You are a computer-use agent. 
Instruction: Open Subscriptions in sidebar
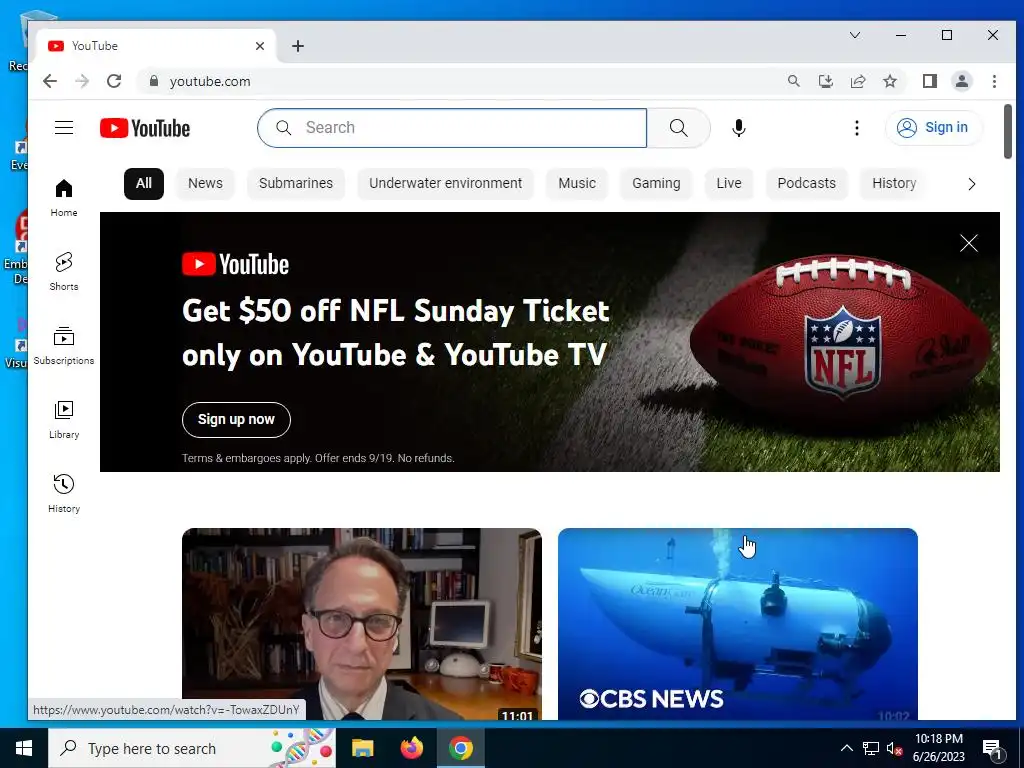tap(64, 345)
